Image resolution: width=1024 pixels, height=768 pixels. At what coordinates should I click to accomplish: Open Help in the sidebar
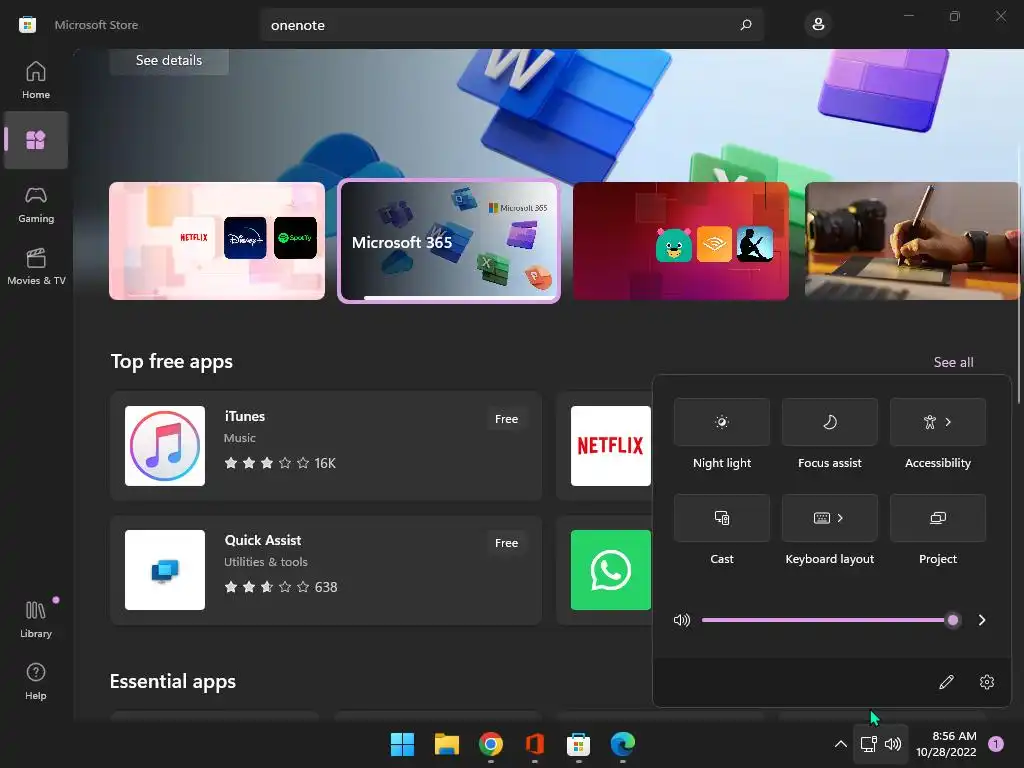pyautogui.click(x=36, y=681)
